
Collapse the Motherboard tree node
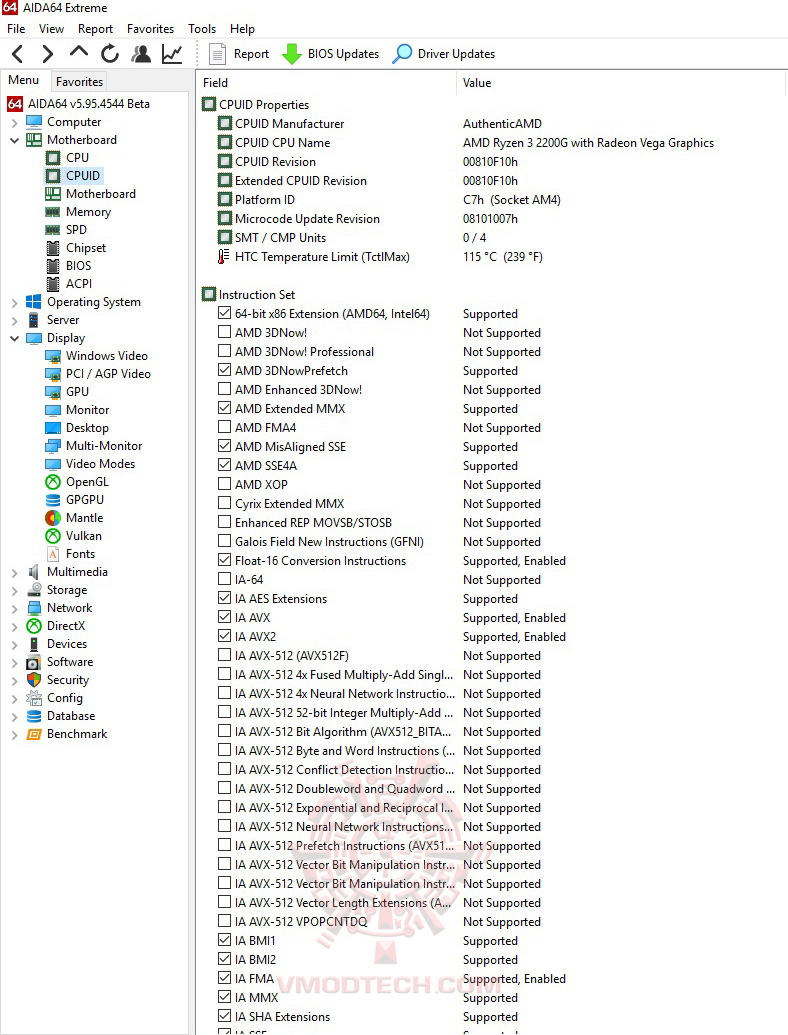(x=15, y=140)
